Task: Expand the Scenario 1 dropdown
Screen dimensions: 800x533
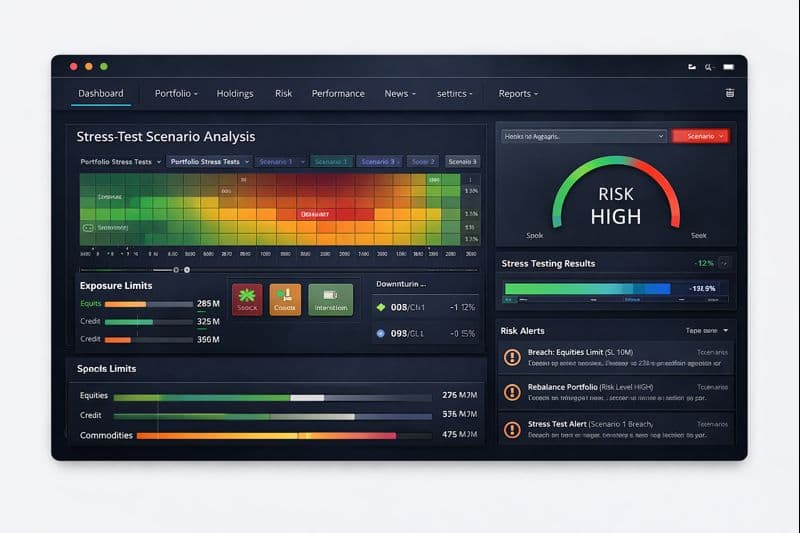Action: (x=281, y=162)
